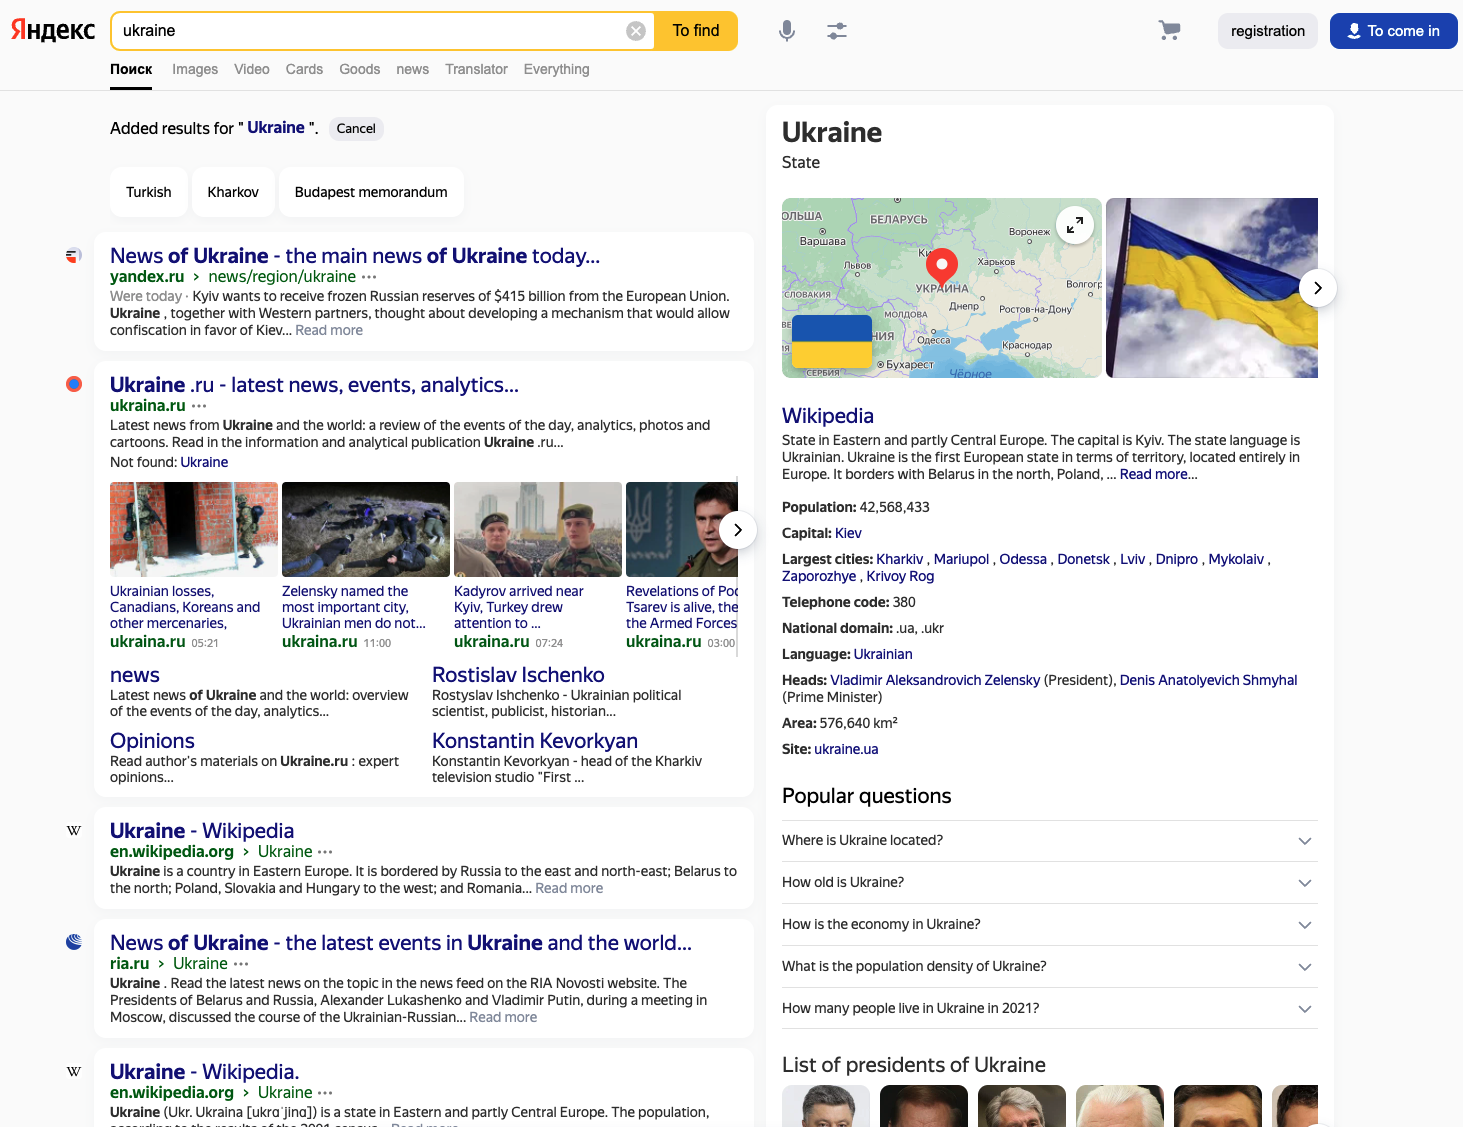Click 'Read more' in the ria.ru result snippet
The width and height of the screenshot is (1463, 1127).
point(503,1017)
